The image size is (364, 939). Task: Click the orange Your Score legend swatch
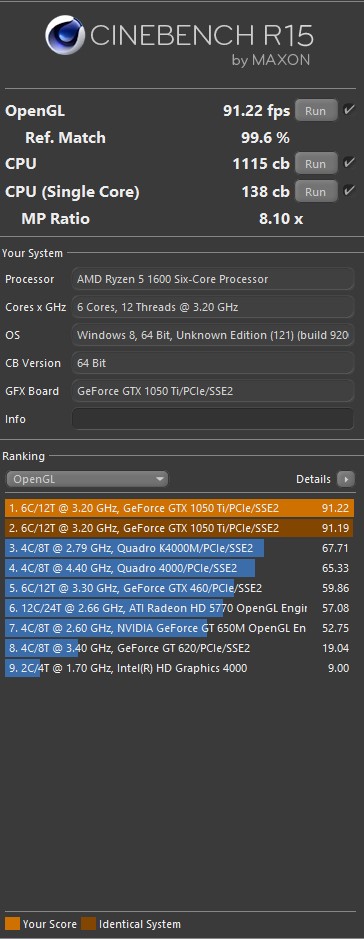[x=12, y=923]
